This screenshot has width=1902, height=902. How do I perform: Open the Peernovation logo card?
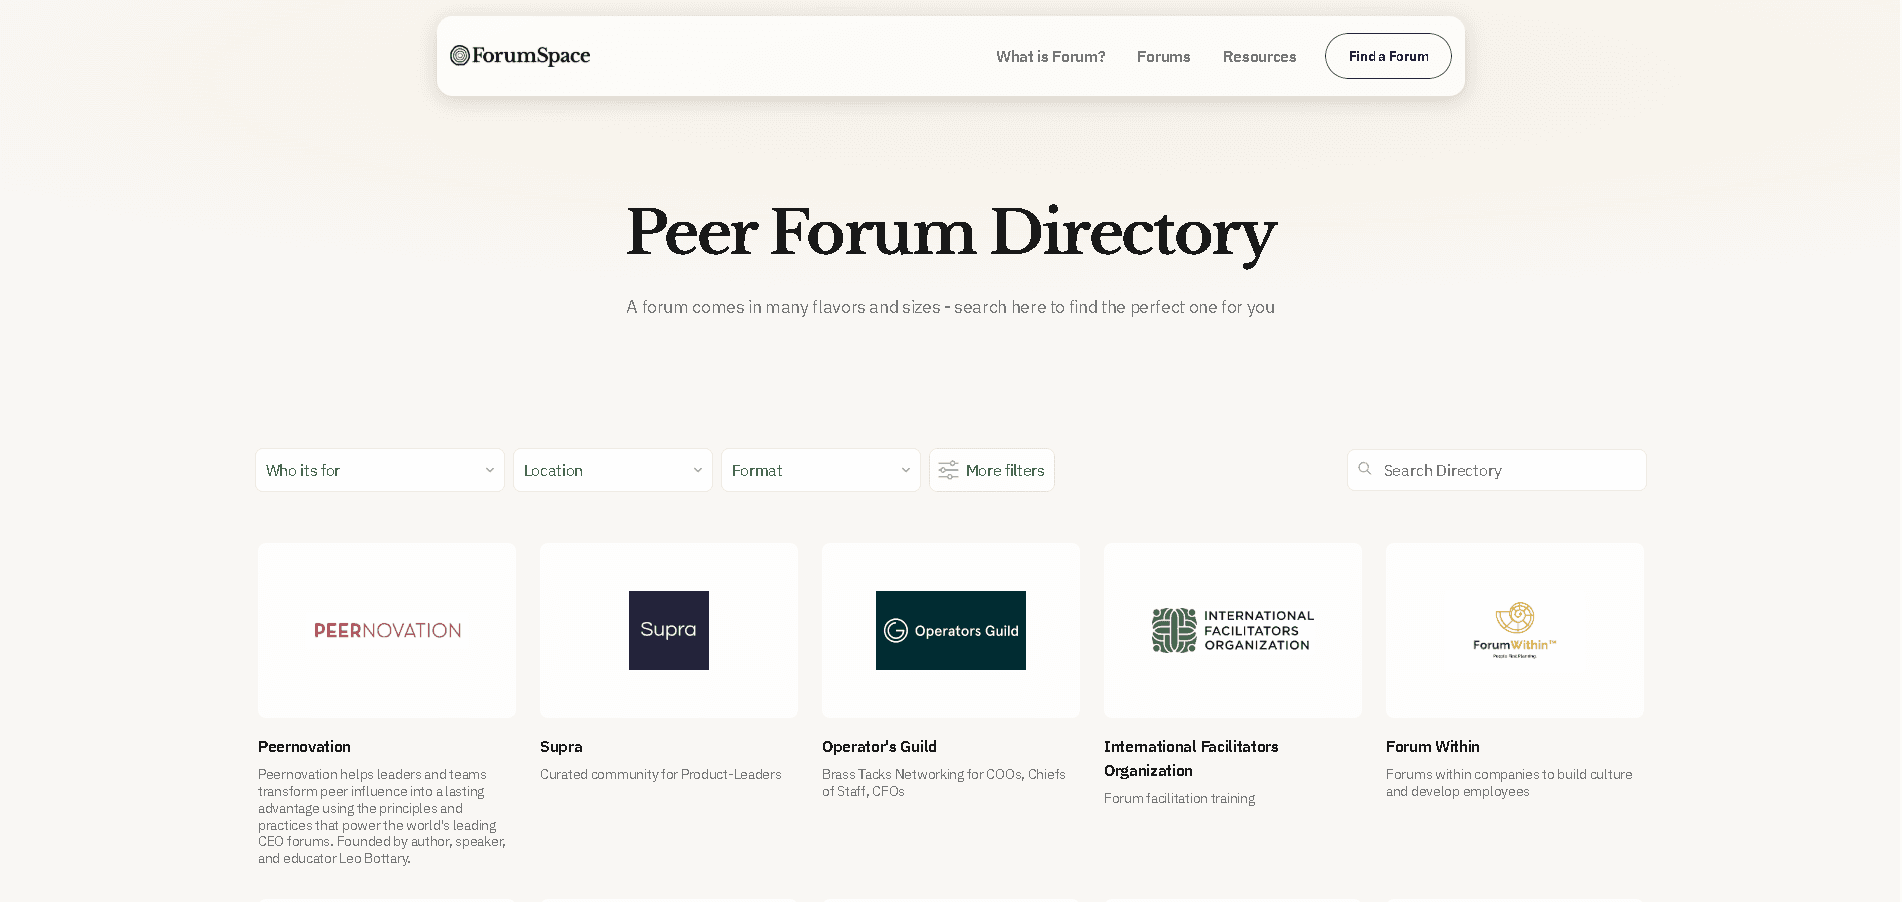(x=387, y=630)
